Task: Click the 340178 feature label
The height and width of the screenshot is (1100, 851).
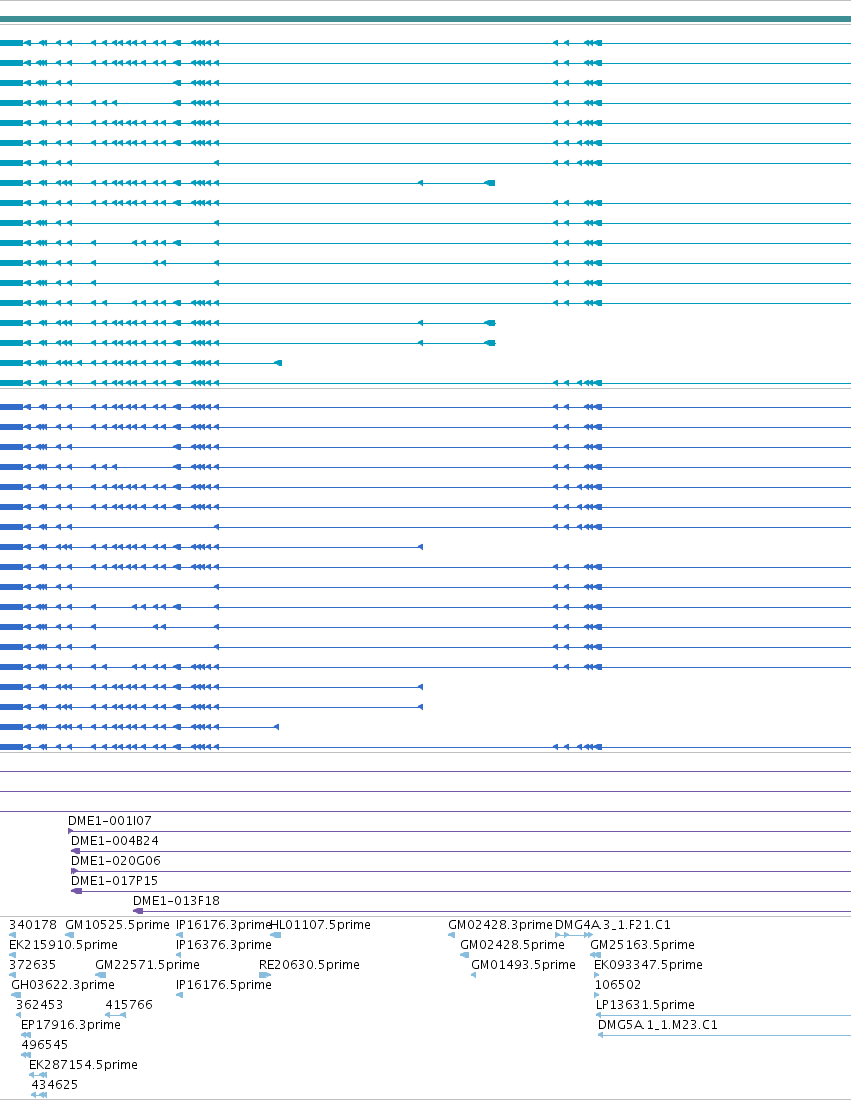Action: pyautogui.click(x=33, y=925)
